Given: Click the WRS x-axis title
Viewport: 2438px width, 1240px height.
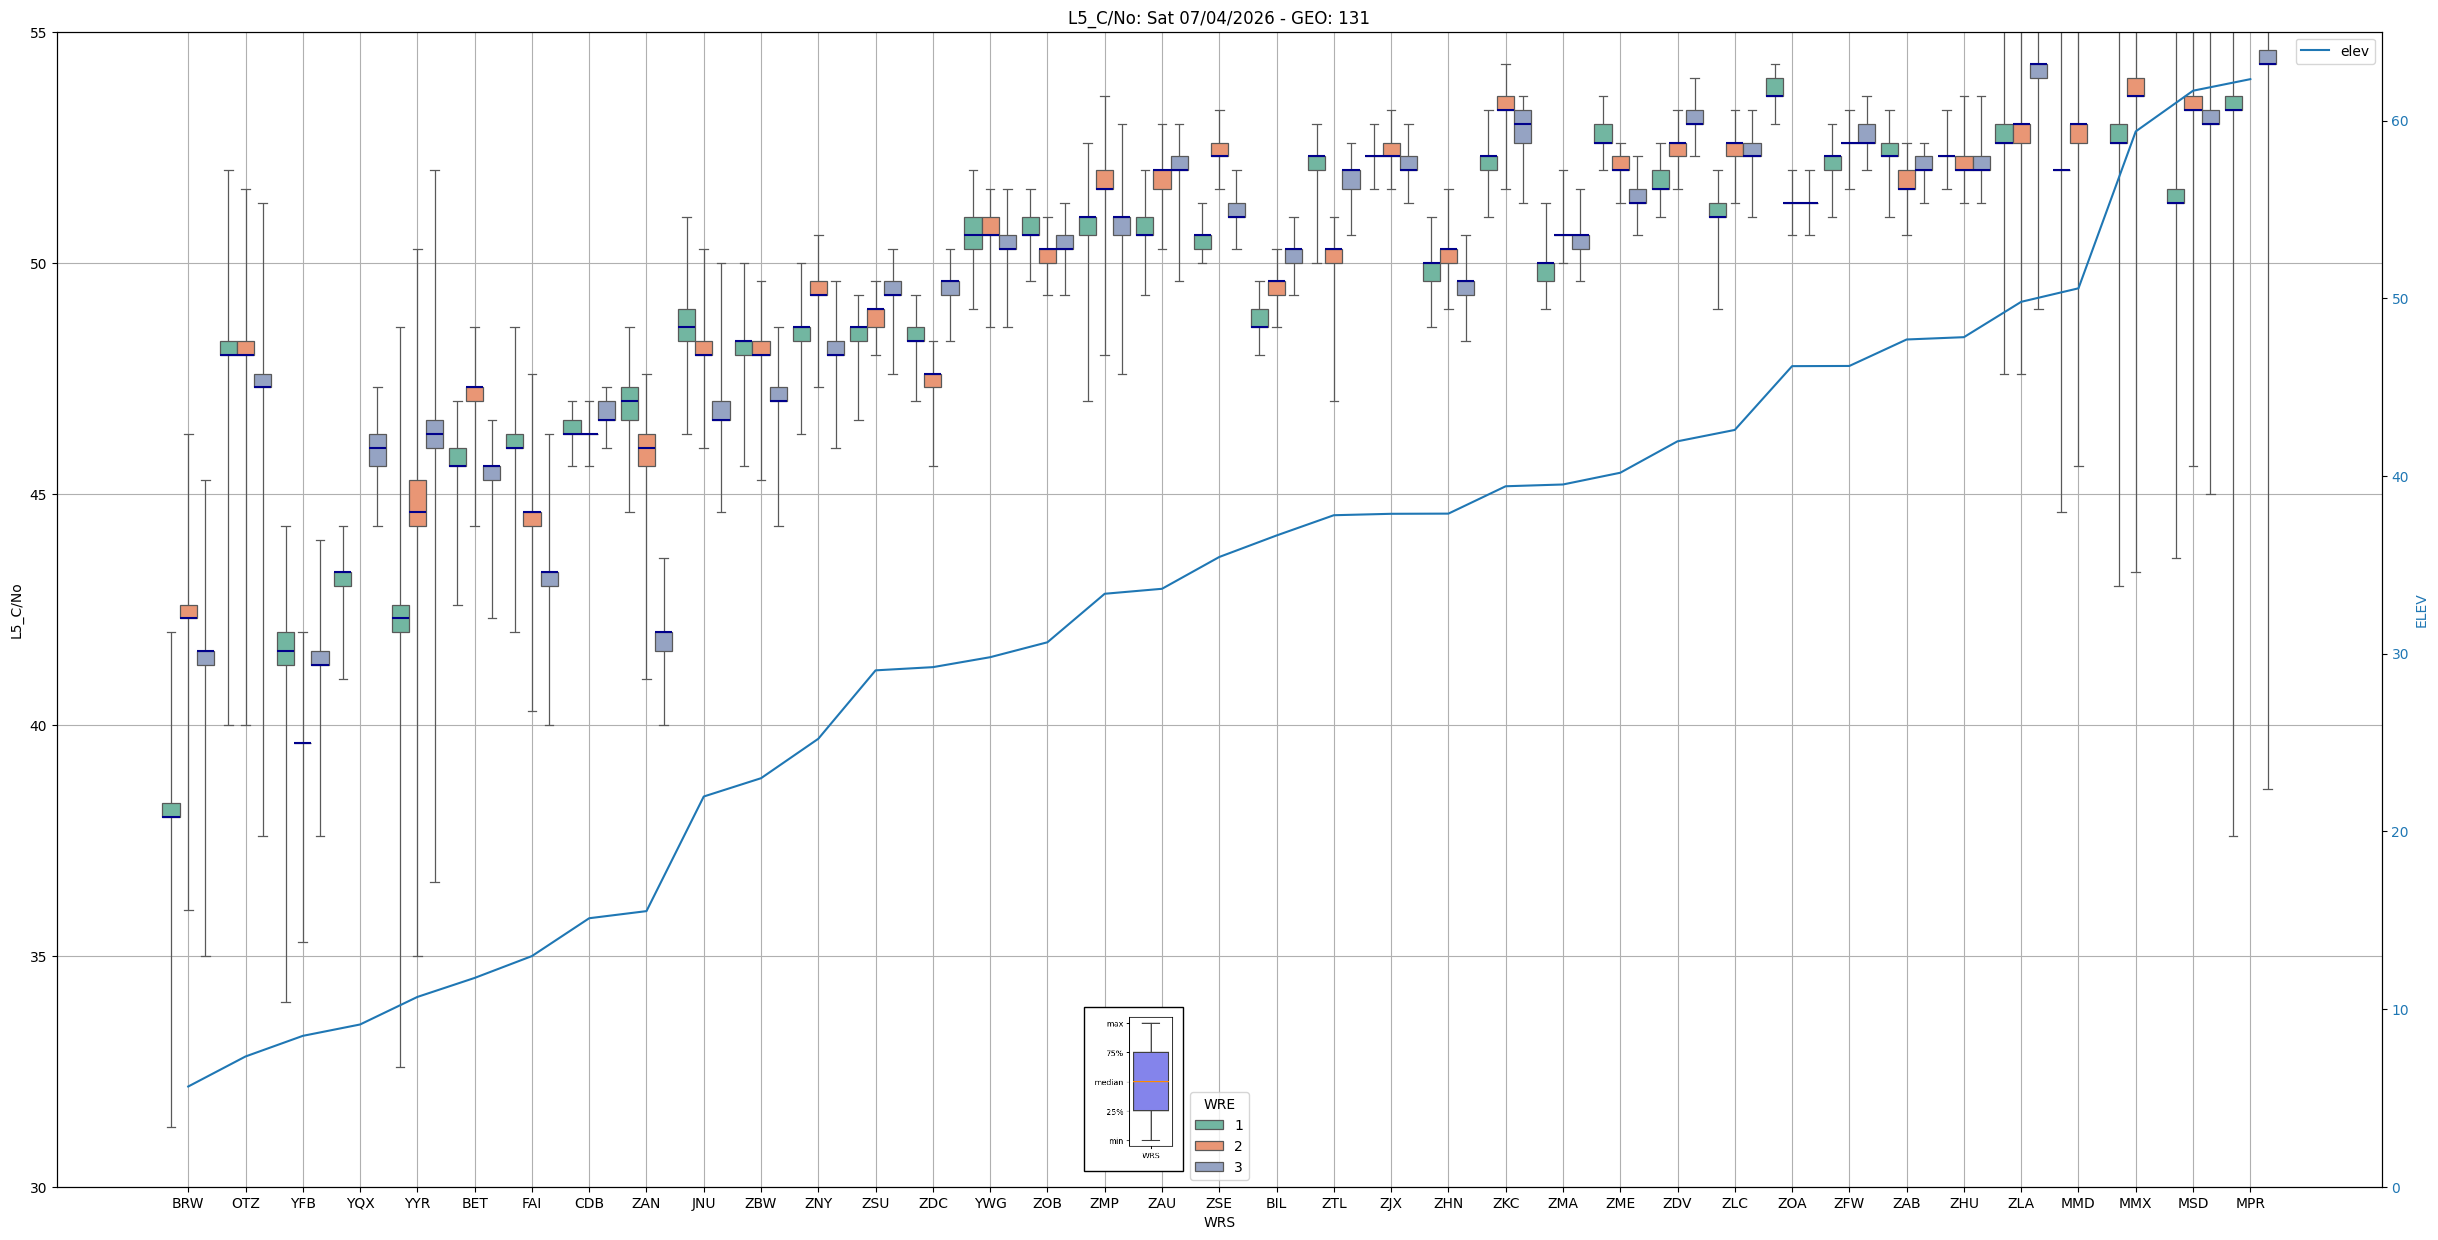Looking at the screenshot, I should 1219,1222.
